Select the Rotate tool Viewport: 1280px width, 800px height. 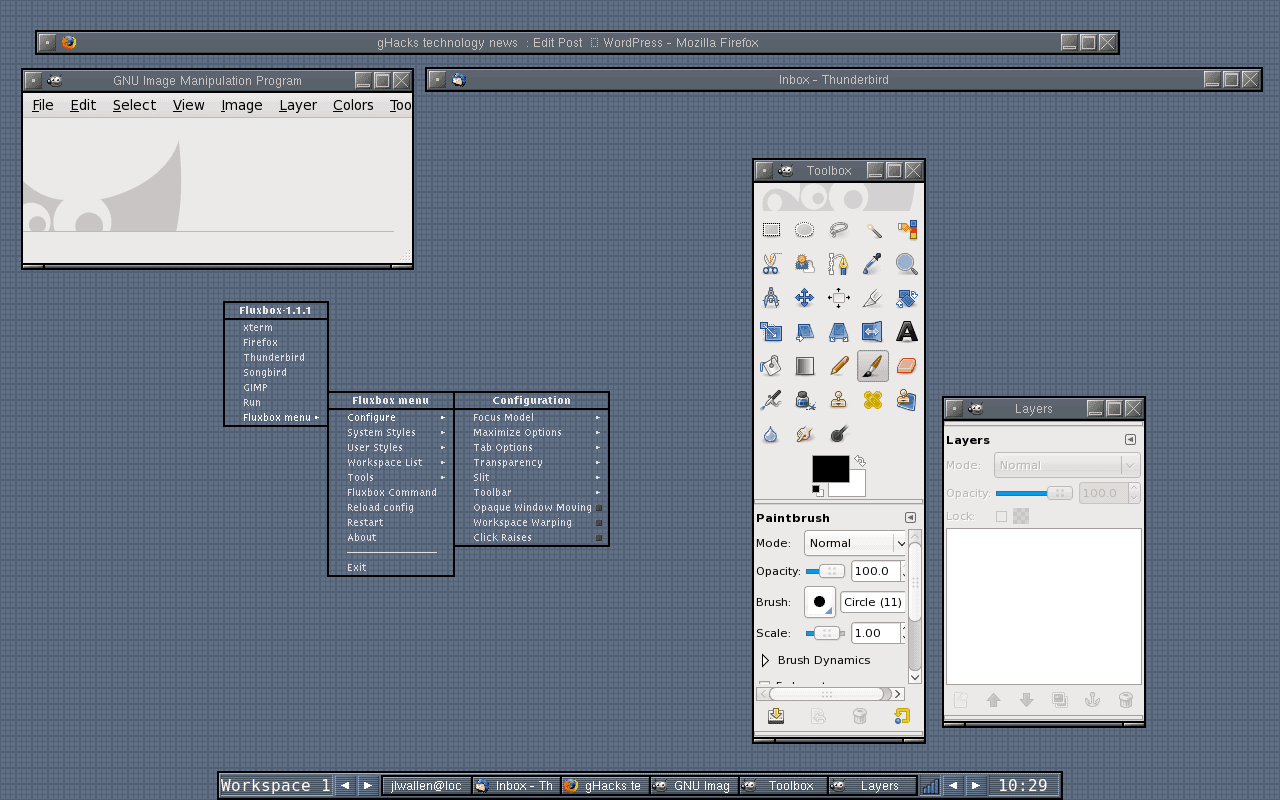[907, 298]
